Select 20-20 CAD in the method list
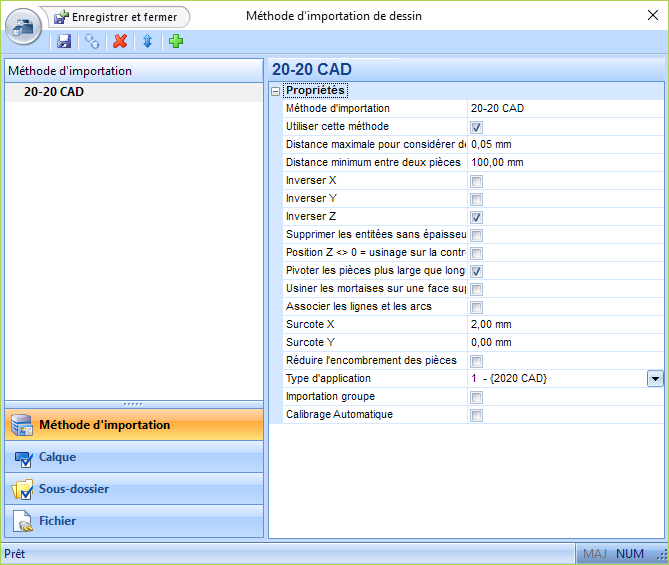The width and height of the screenshot is (669, 565). point(54,92)
